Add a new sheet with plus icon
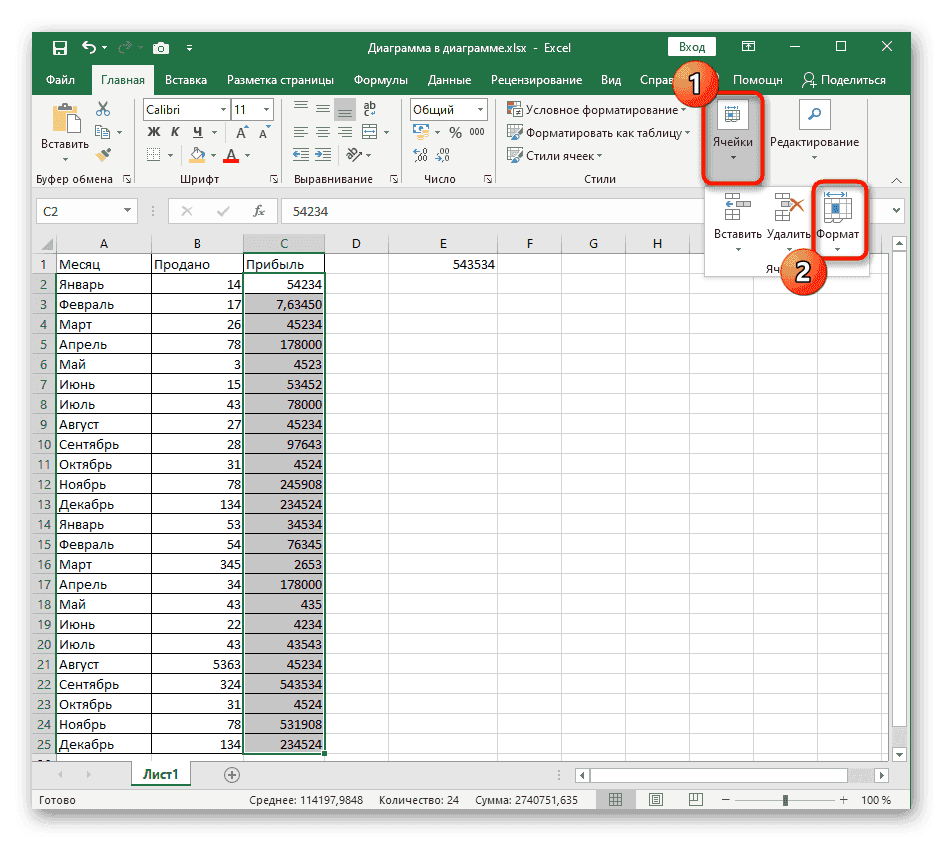943x841 pixels. click(x=232, y=774)
